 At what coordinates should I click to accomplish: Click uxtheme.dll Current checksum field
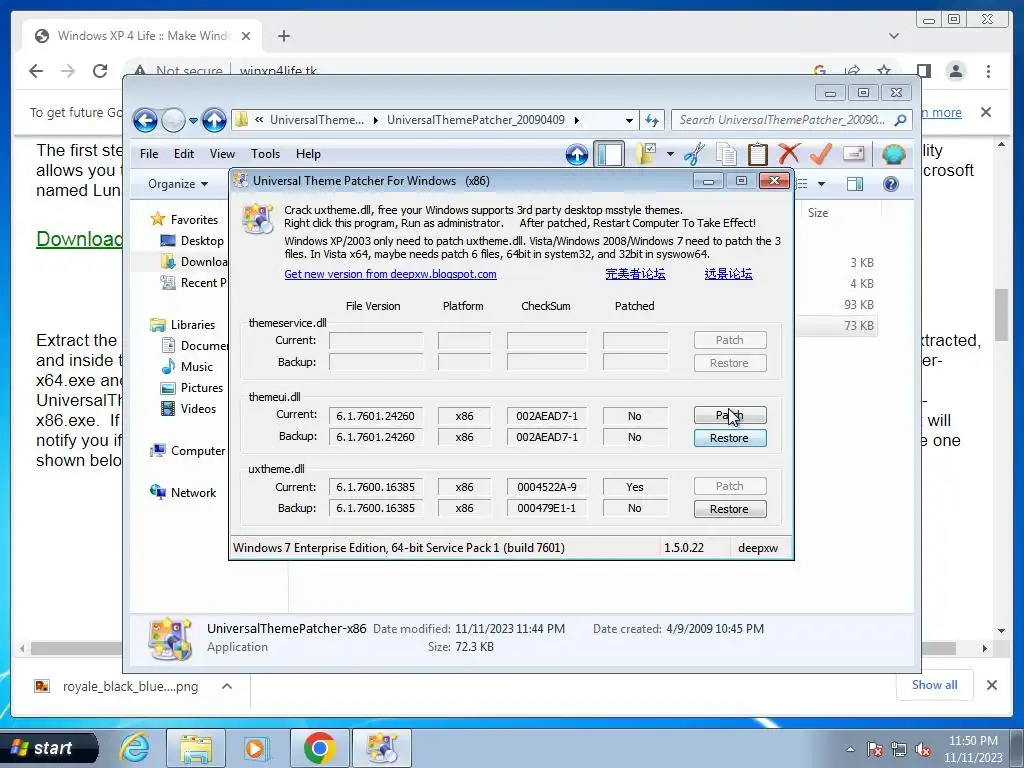[x=547, y=487]
